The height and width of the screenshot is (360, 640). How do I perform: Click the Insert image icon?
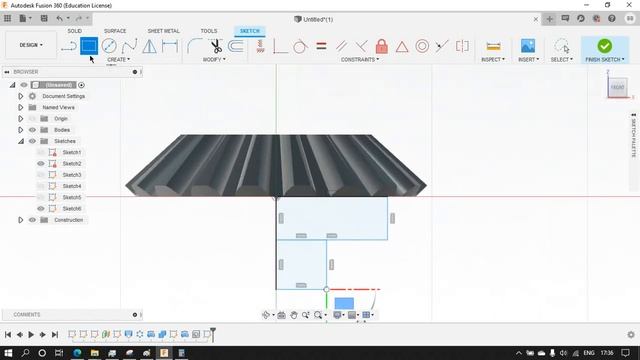(x=528, y=46)
